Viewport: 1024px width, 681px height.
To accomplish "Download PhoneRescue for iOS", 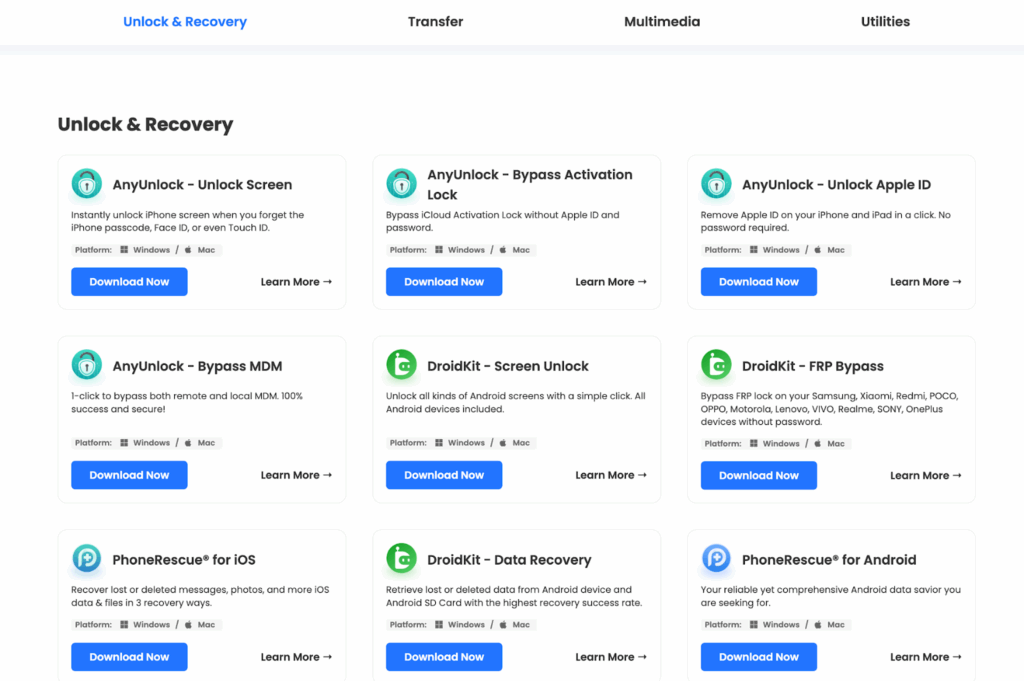I will (129, 657).
